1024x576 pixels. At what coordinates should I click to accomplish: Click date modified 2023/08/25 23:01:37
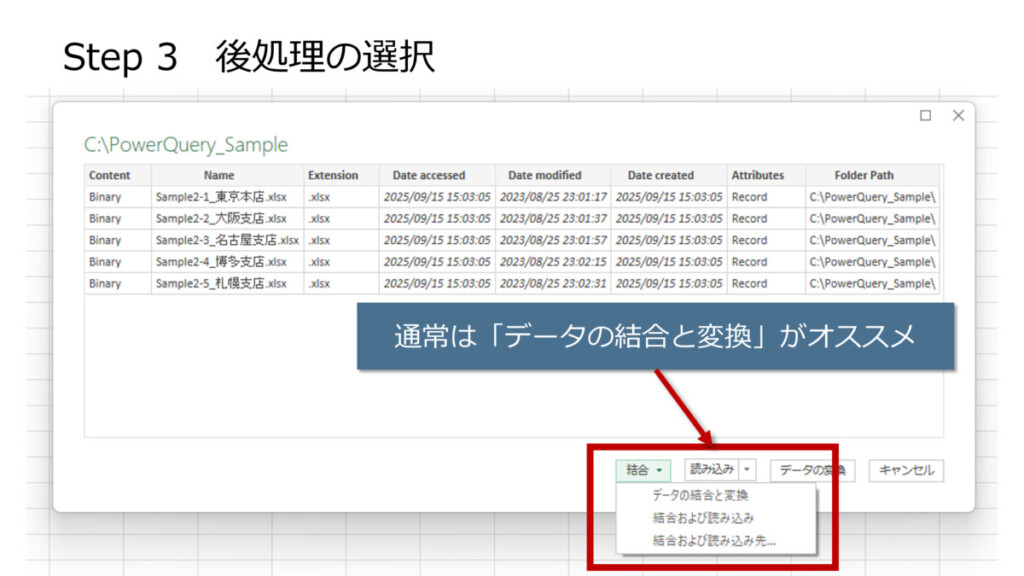[553, 218]
